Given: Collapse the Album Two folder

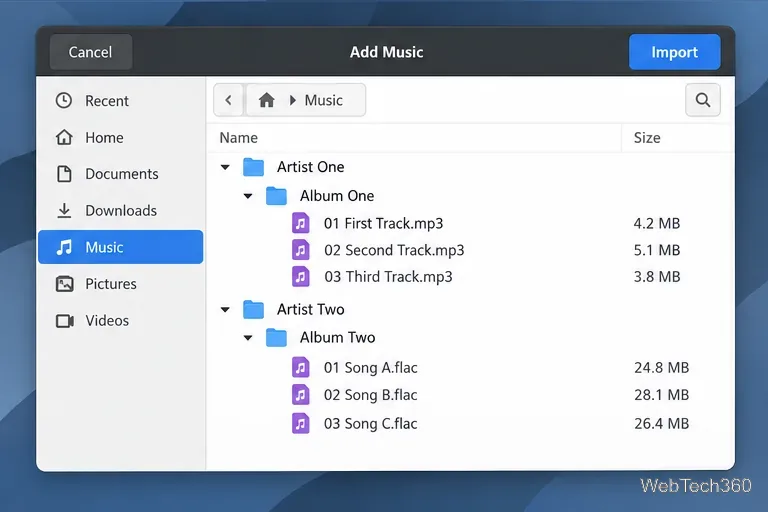Looking at the screenshot, I should click(x=248, y=338).
